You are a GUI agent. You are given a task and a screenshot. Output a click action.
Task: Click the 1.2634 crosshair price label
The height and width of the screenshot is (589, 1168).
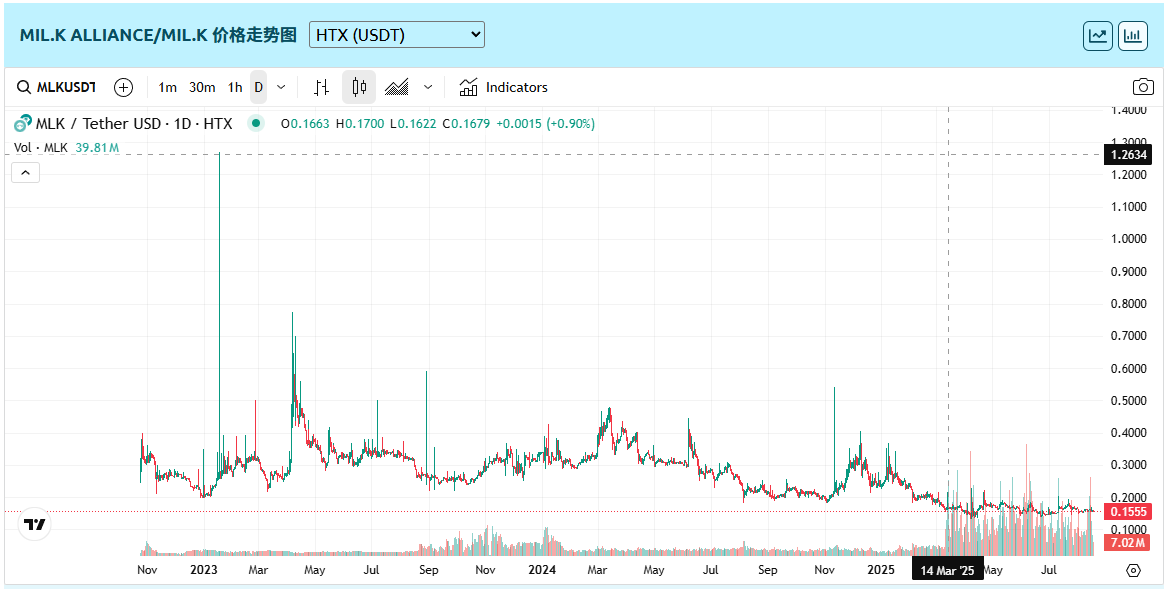pos(1127,155)
